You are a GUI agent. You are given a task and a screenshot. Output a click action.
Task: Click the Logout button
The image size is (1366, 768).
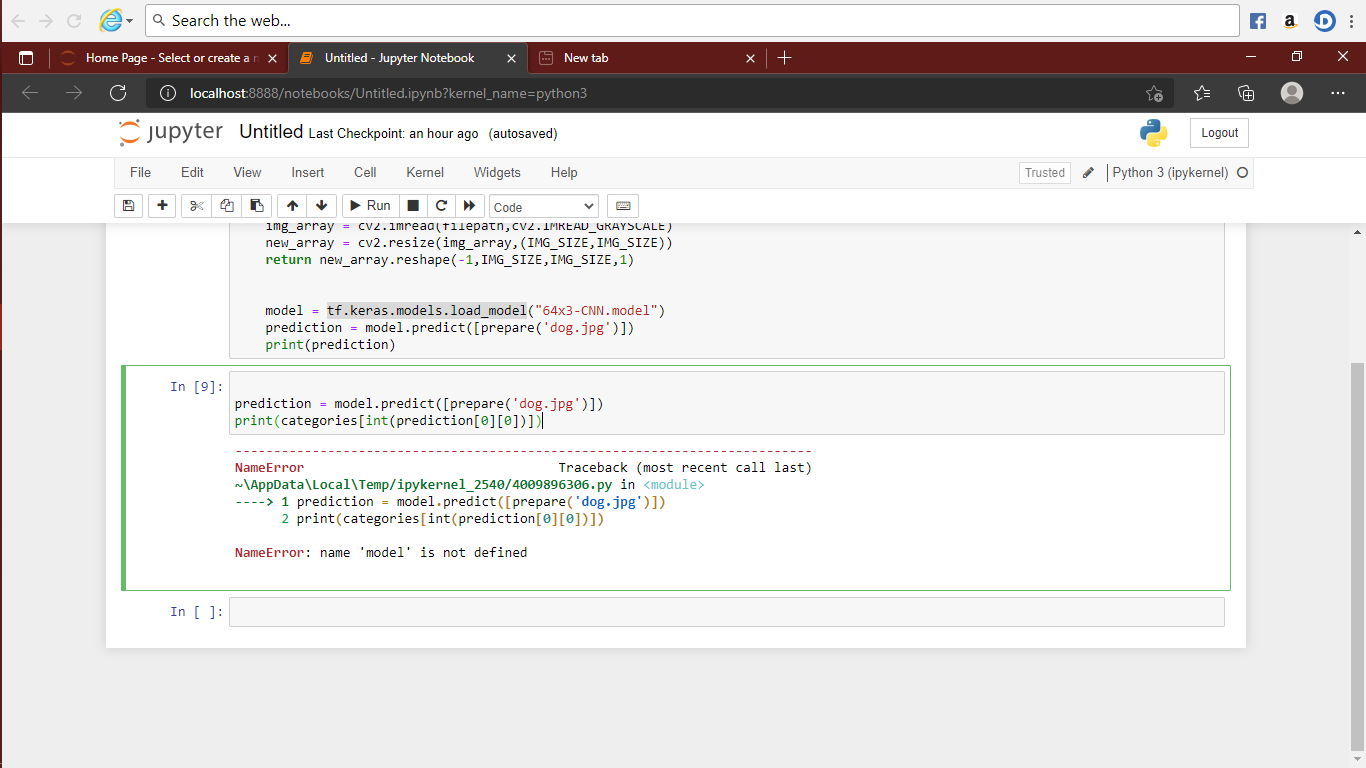click(1218, 131)
